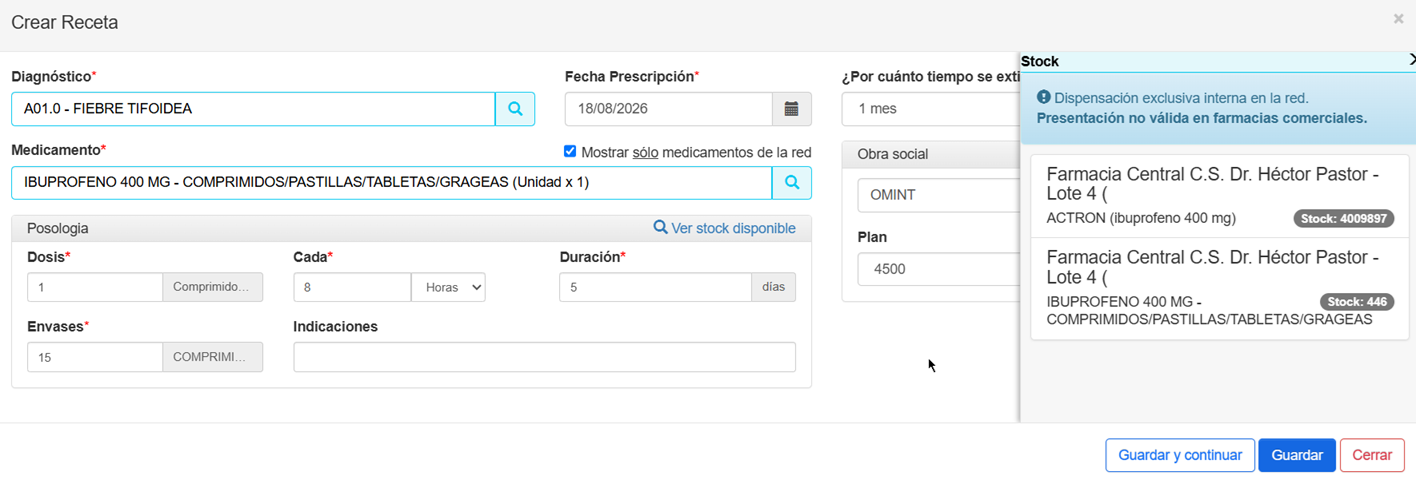Click the Duración days input field

click(x=655, y=287)
